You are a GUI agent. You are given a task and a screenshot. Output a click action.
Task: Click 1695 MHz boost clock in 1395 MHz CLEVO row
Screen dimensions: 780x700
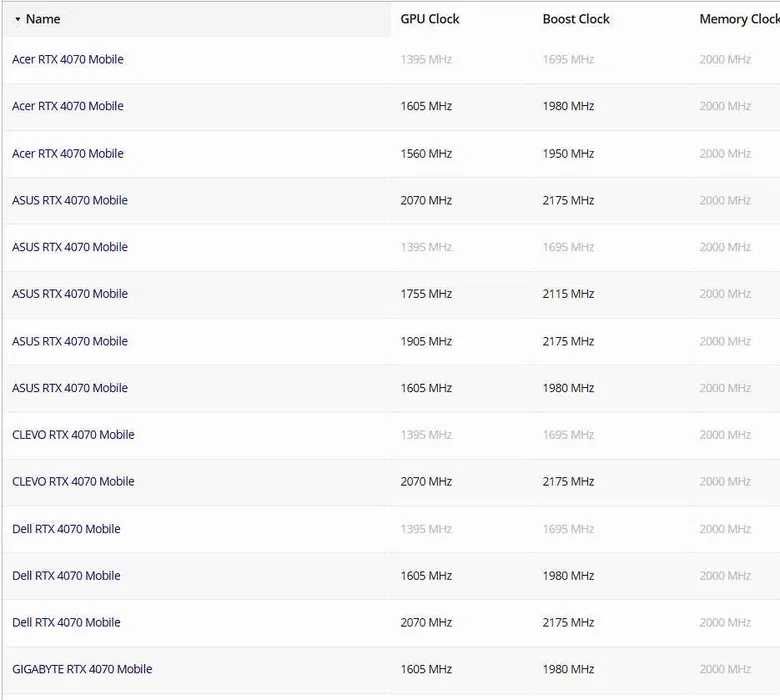pos(569,435)
